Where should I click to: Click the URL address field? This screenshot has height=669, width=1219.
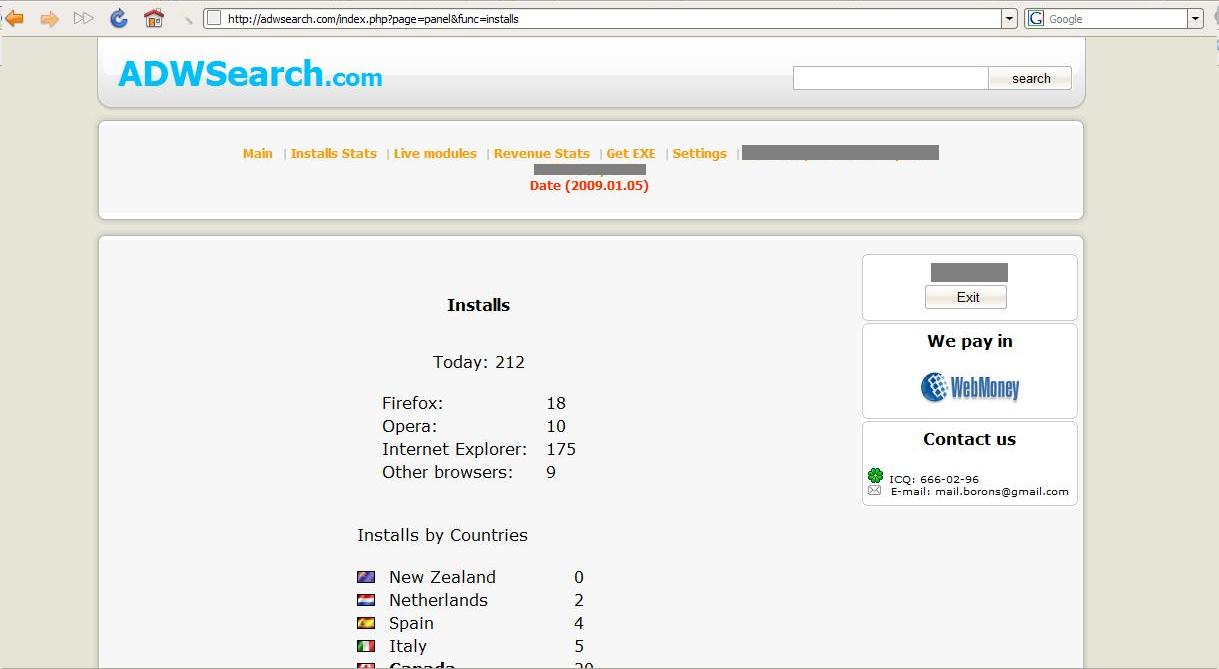612,18
